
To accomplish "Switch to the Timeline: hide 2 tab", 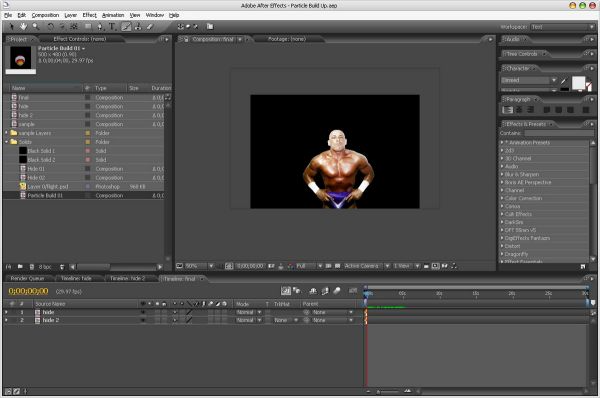I will [128, 279].
